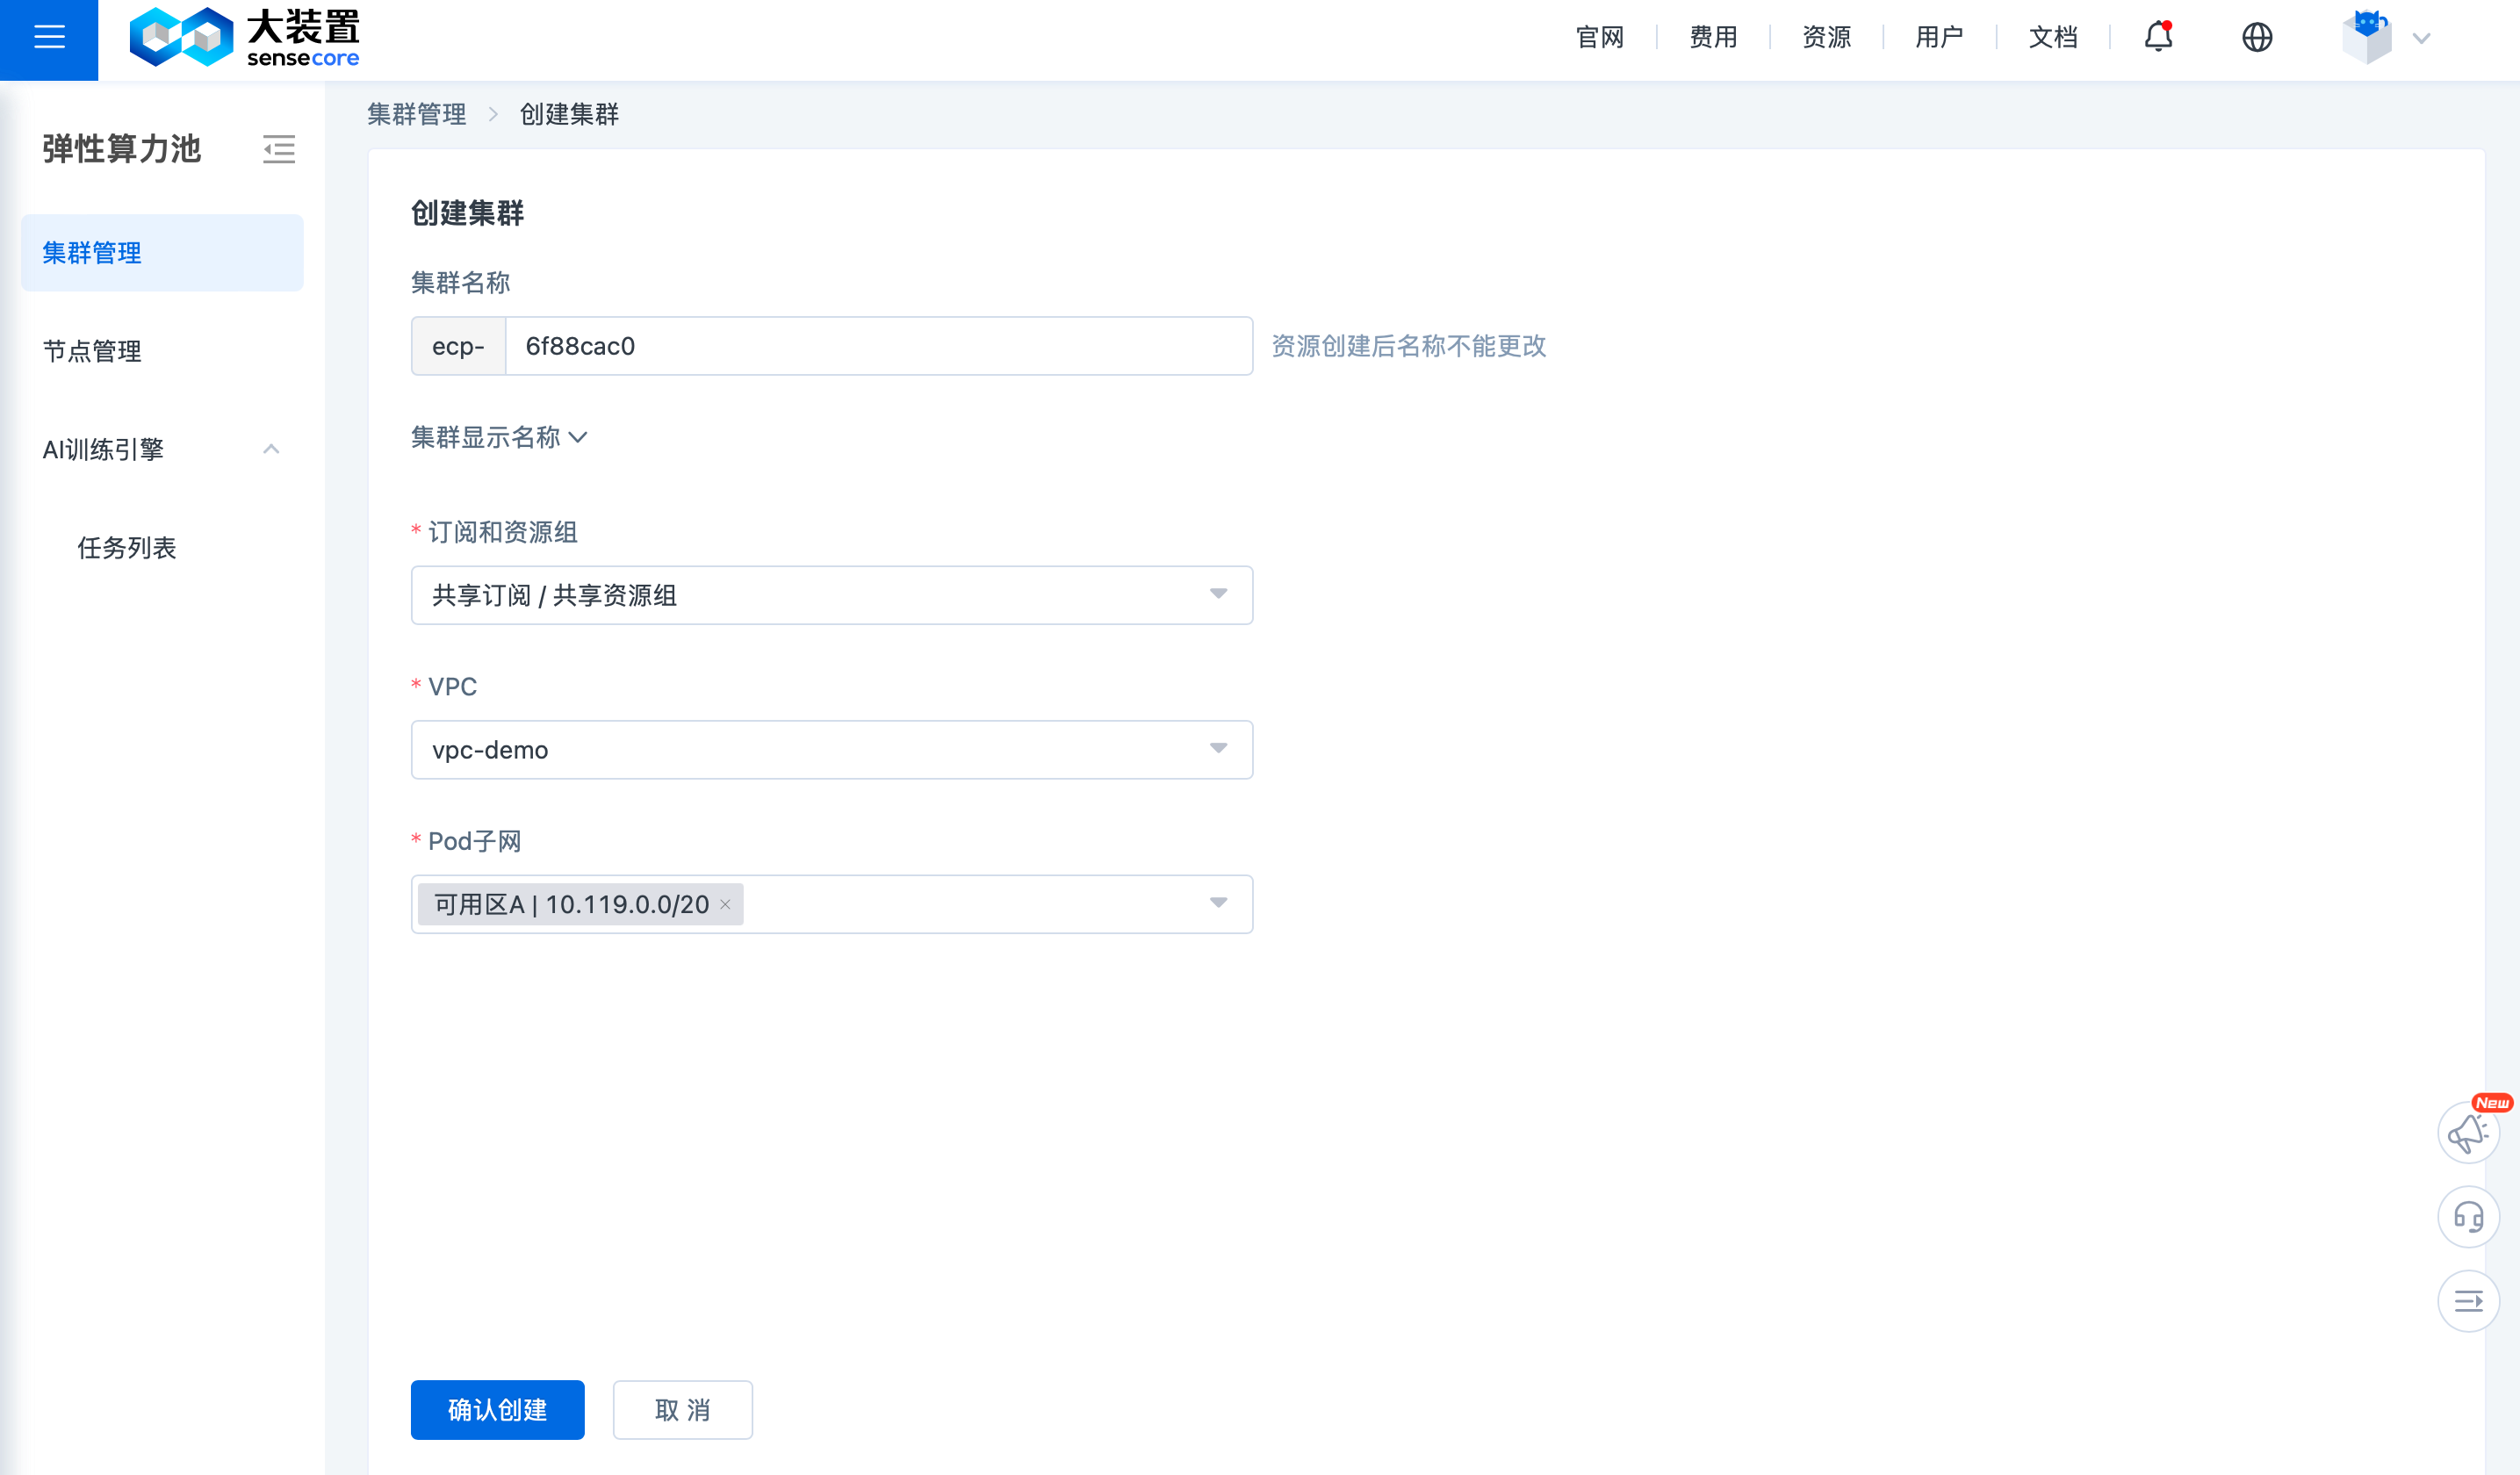The height and width of the screenshot is (1475, 2520).
Task: Click the 弹性算力池 sidebar title
Action: pyautogui.click(x=122, y=149)
